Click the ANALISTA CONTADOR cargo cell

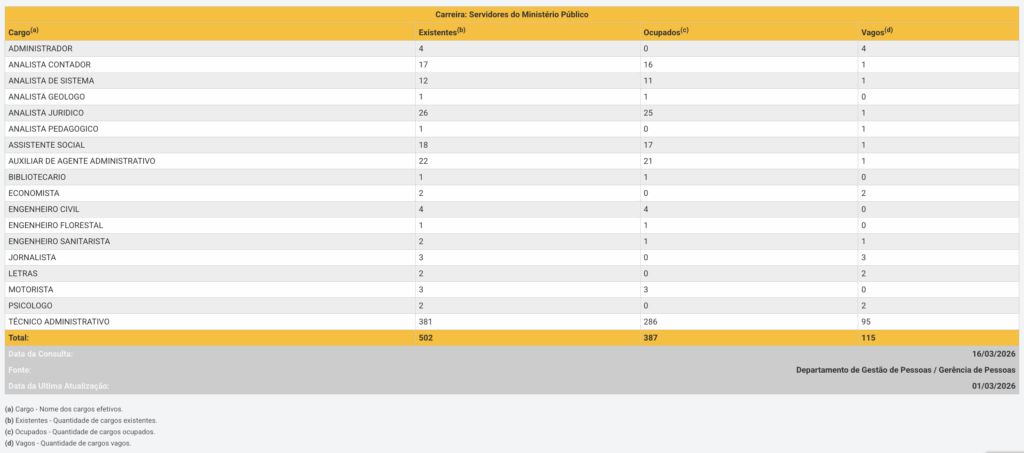49,64
